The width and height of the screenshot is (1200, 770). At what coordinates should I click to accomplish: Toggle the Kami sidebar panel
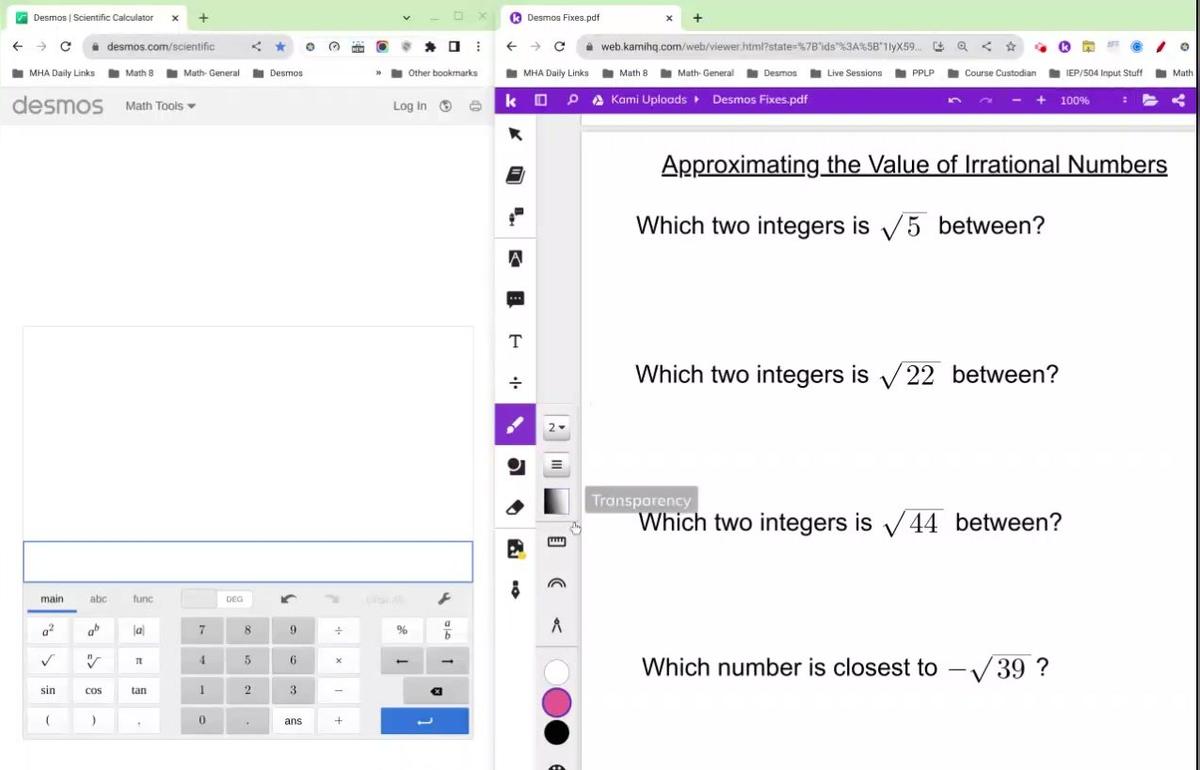541,100
